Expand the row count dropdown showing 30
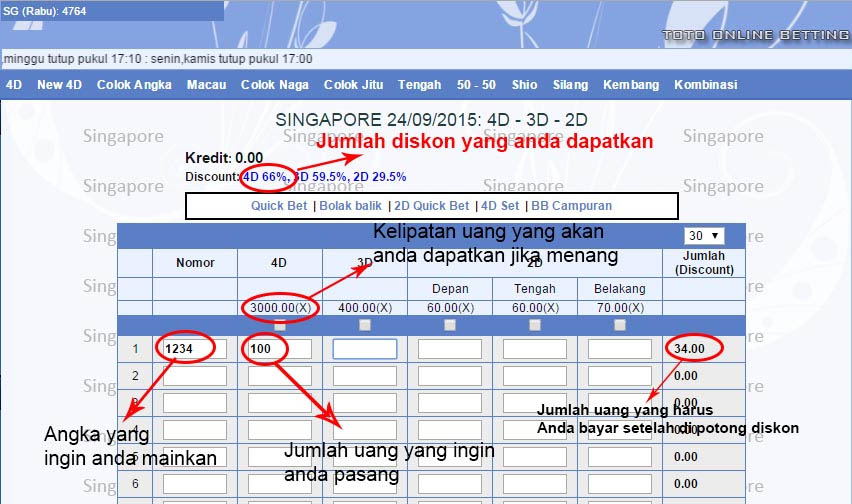The height and width of the screenshot is (504, 852). point(704,236)
